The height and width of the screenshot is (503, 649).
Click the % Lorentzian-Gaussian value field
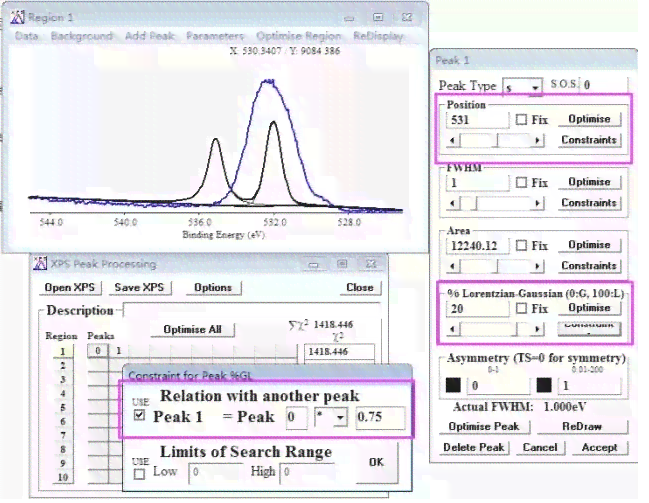click(477, 309)
